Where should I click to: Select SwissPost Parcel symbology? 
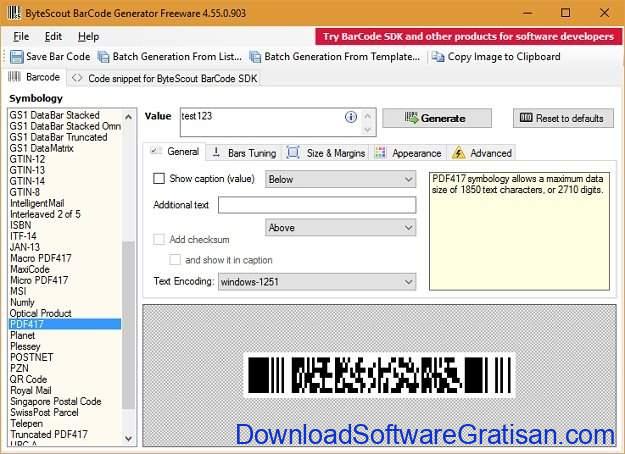coord(44,413)
